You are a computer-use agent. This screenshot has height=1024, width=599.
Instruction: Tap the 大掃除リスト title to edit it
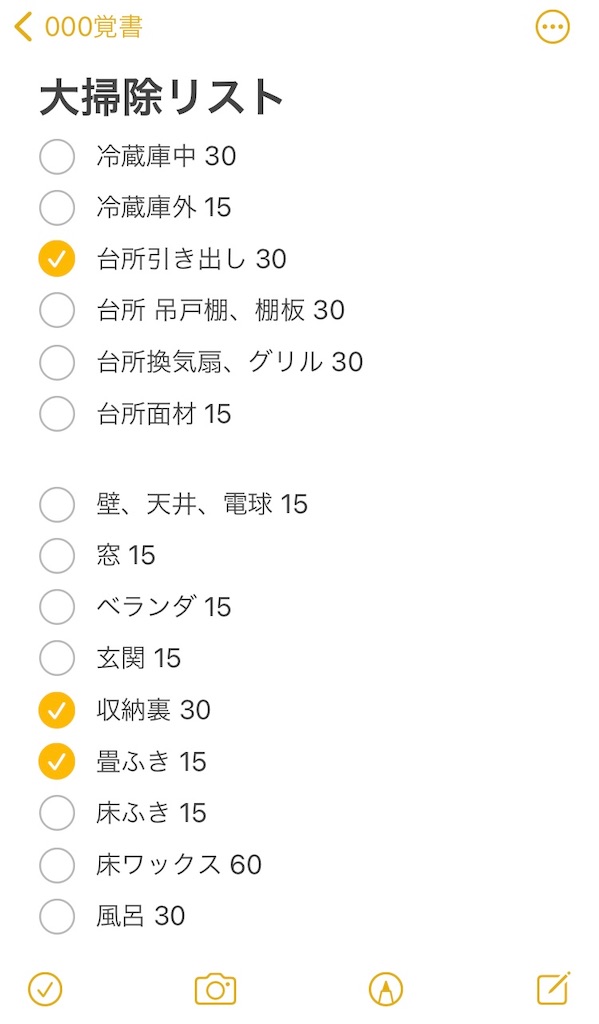pyautogui.click(x=160, y=96)
